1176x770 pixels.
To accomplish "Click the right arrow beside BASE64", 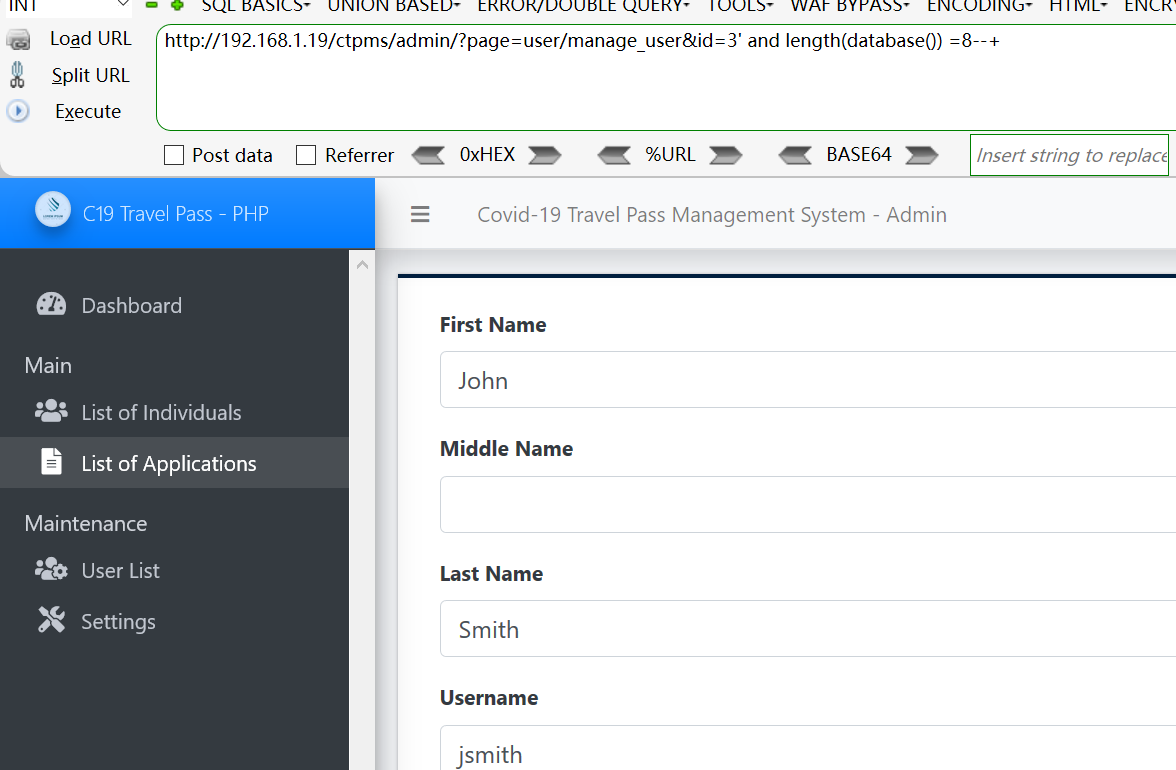I will pos(922,155).
